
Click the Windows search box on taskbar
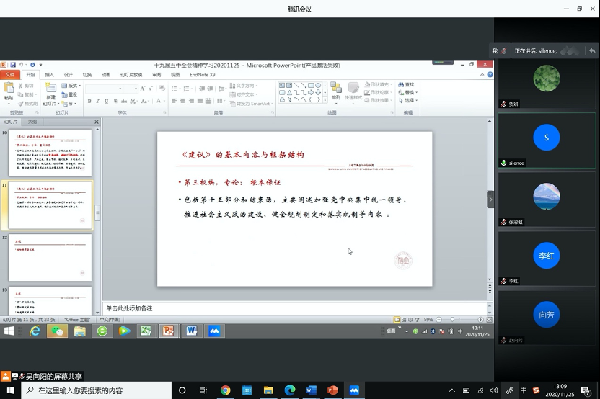point(96,391)
